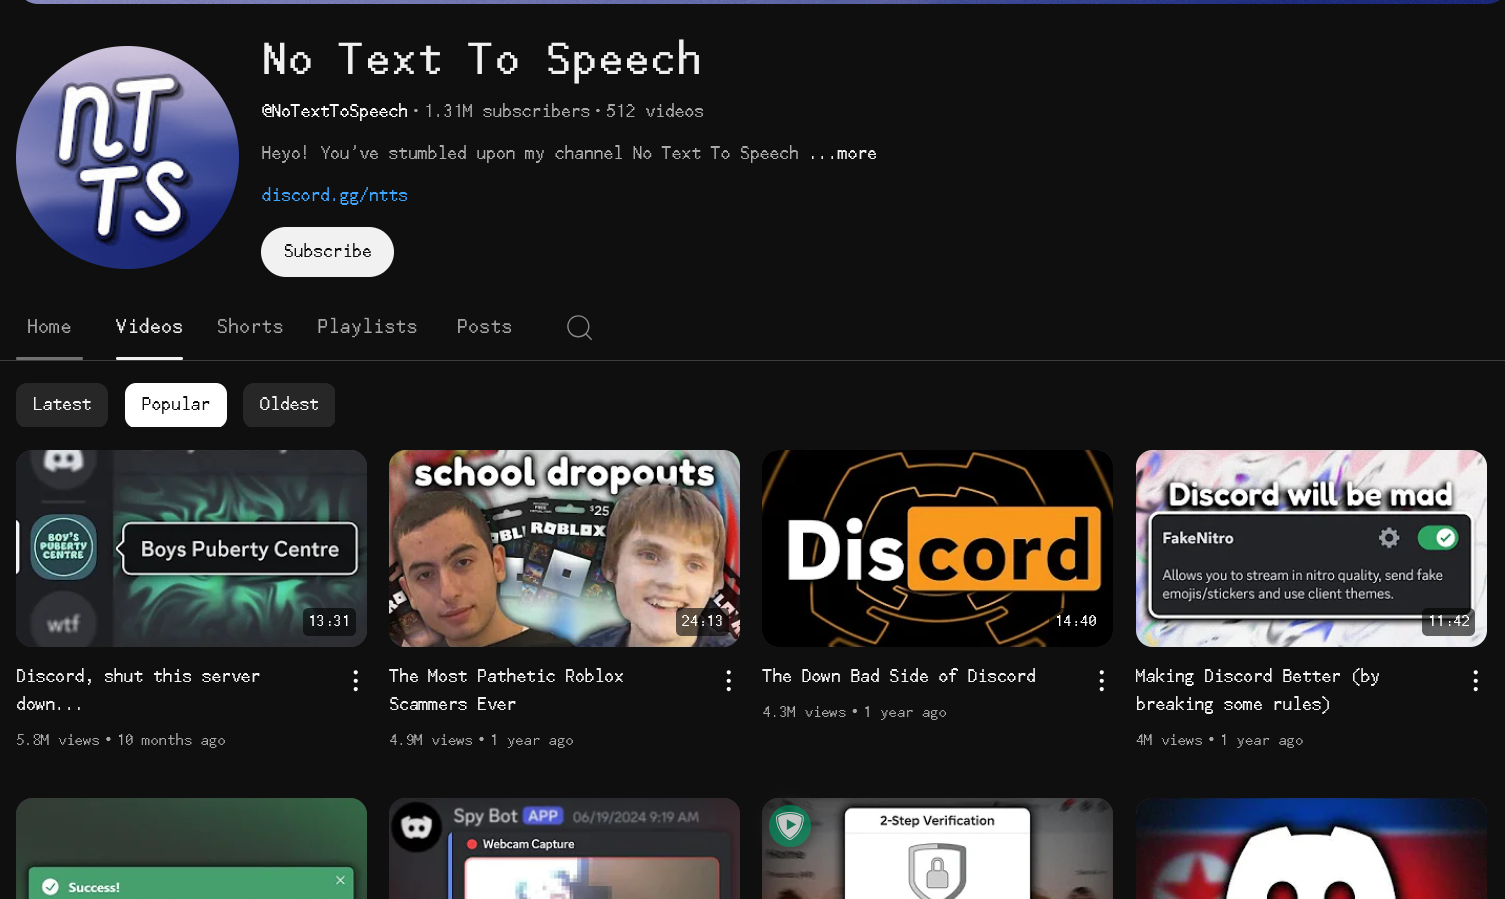Viewport: 1505px width, 899px height.
Task: Open options menu for 'Making Discord Better'
Action: (x=1476, y=681)
